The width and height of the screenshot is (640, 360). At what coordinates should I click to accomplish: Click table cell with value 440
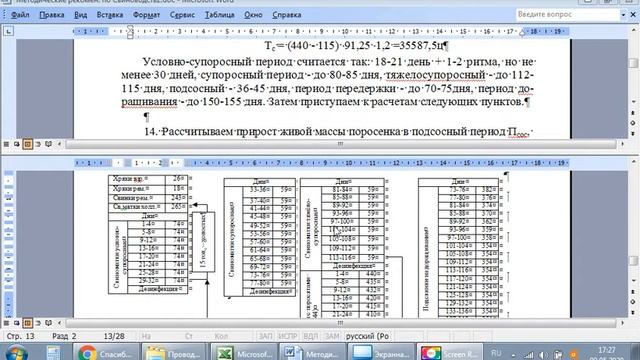point(372,274)
